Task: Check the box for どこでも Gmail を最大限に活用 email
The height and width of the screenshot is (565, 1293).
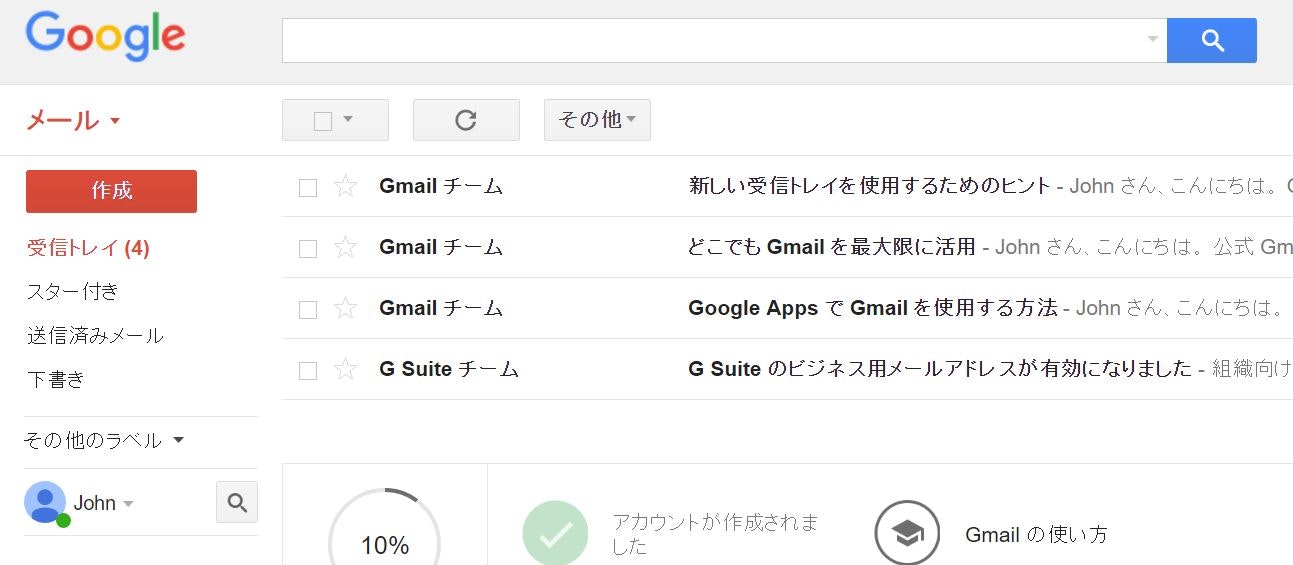Action: pos(308,248)
